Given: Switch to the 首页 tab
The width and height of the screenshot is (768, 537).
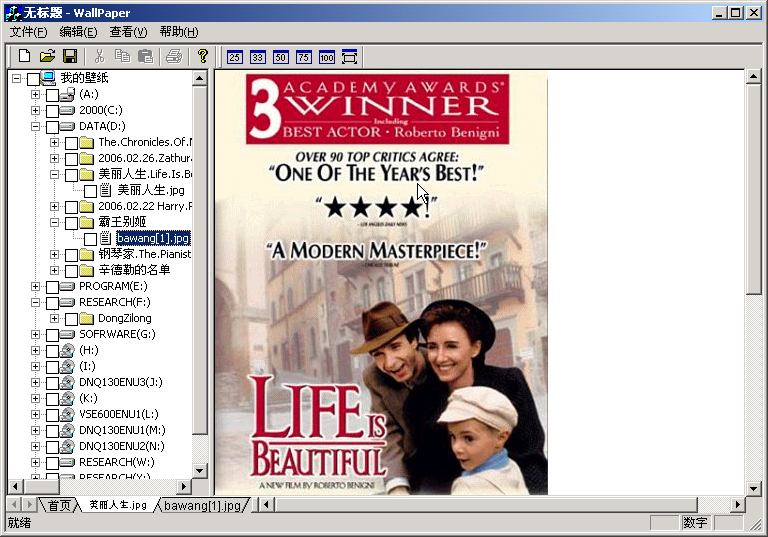Looking at the screenshot, I should click(x=59, y=505).
